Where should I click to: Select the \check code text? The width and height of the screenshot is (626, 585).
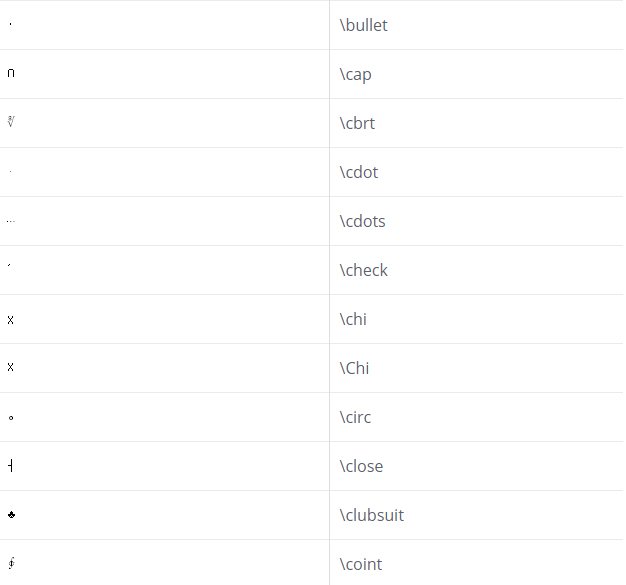[x=363, y=270]
